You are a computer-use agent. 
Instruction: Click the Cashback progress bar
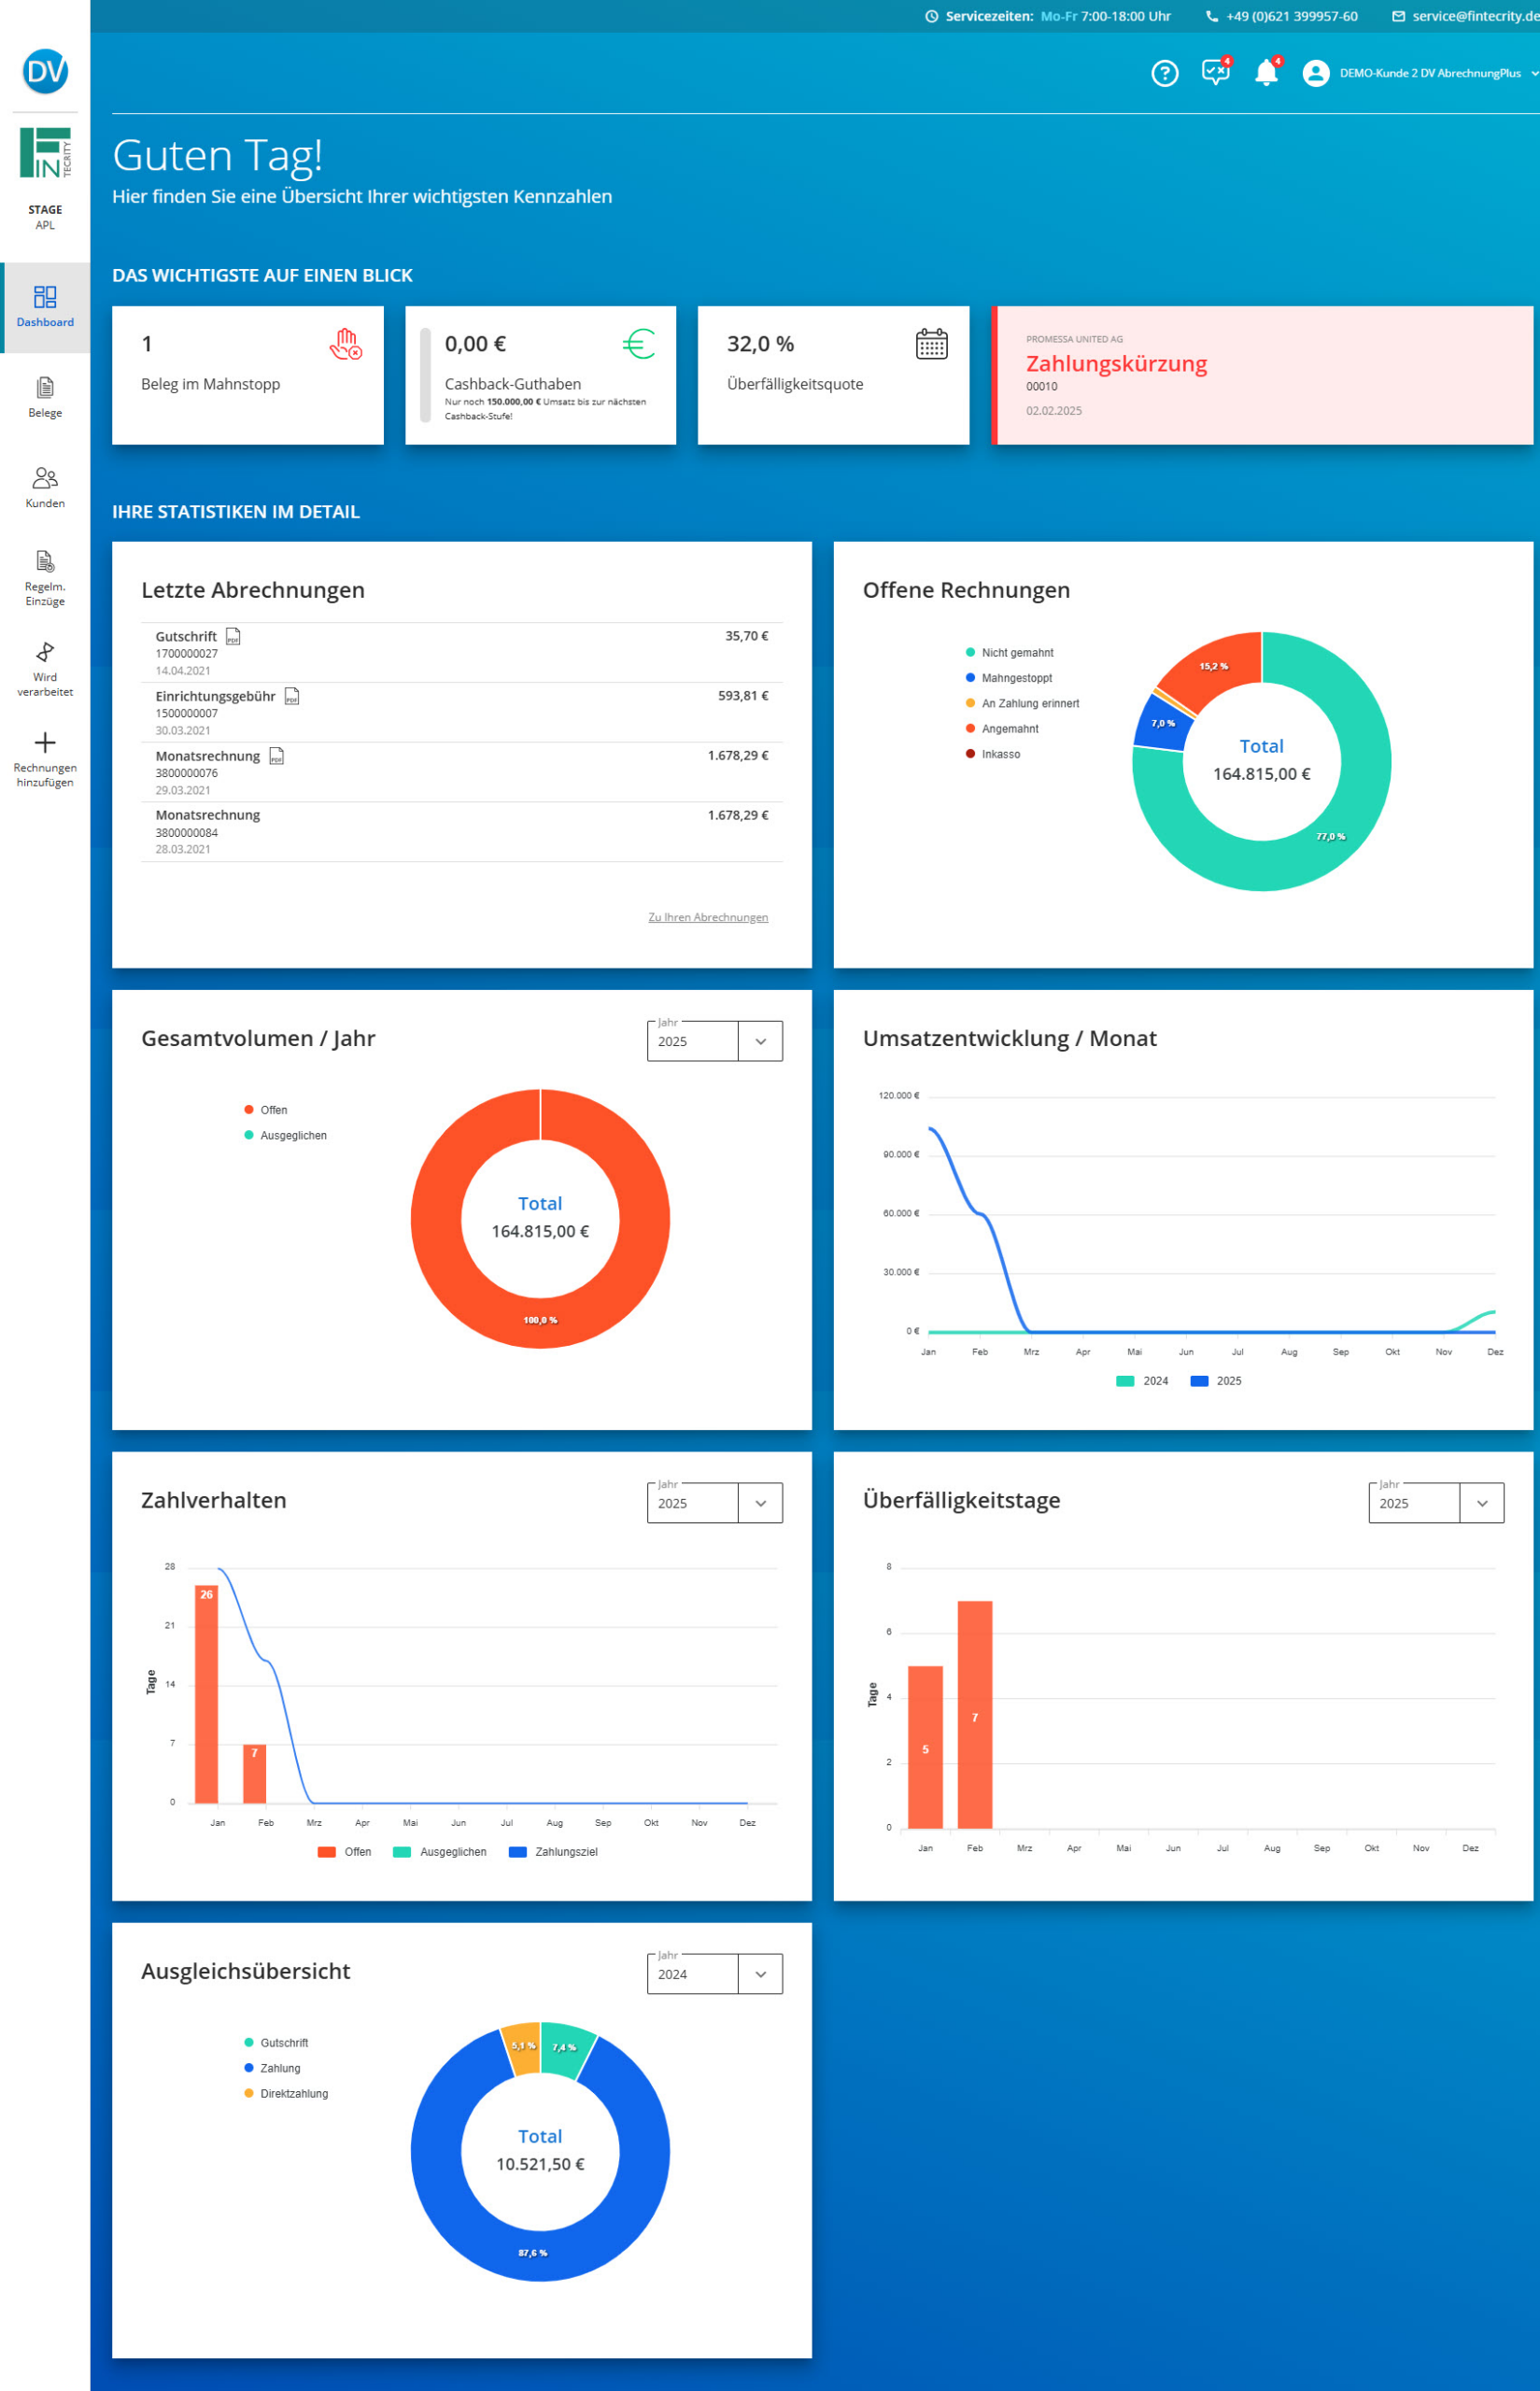tap(425, 375)
